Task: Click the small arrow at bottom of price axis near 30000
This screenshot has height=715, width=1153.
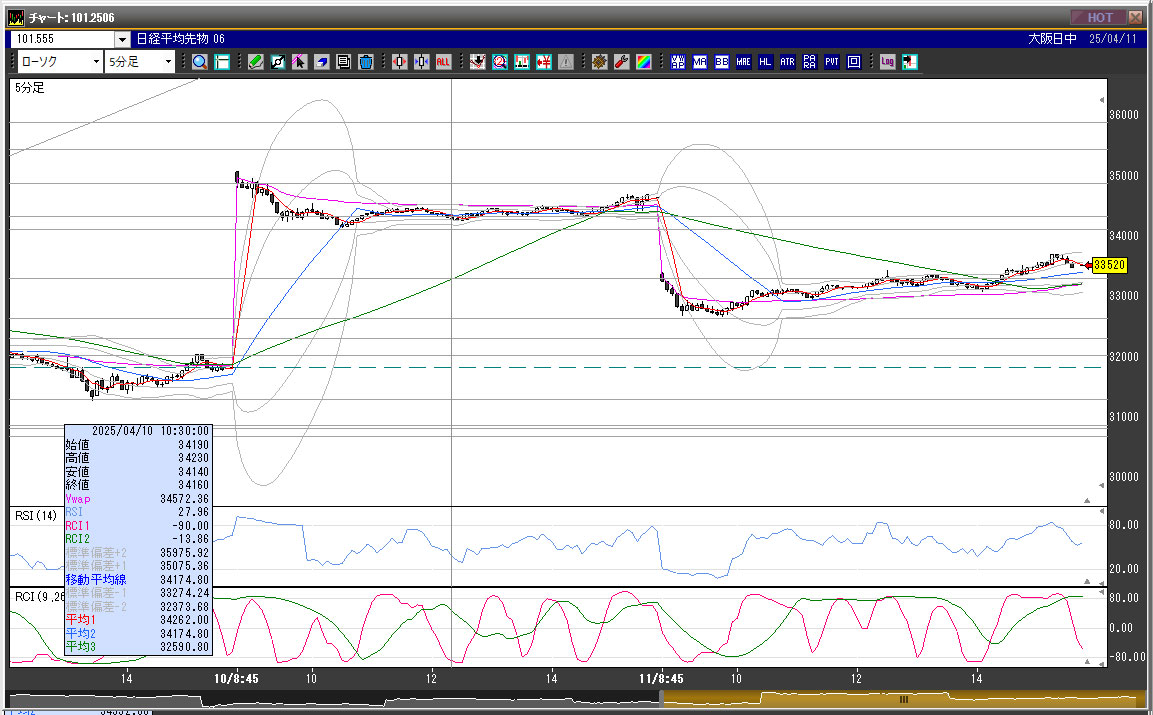Action: [x=1102, y=485]
